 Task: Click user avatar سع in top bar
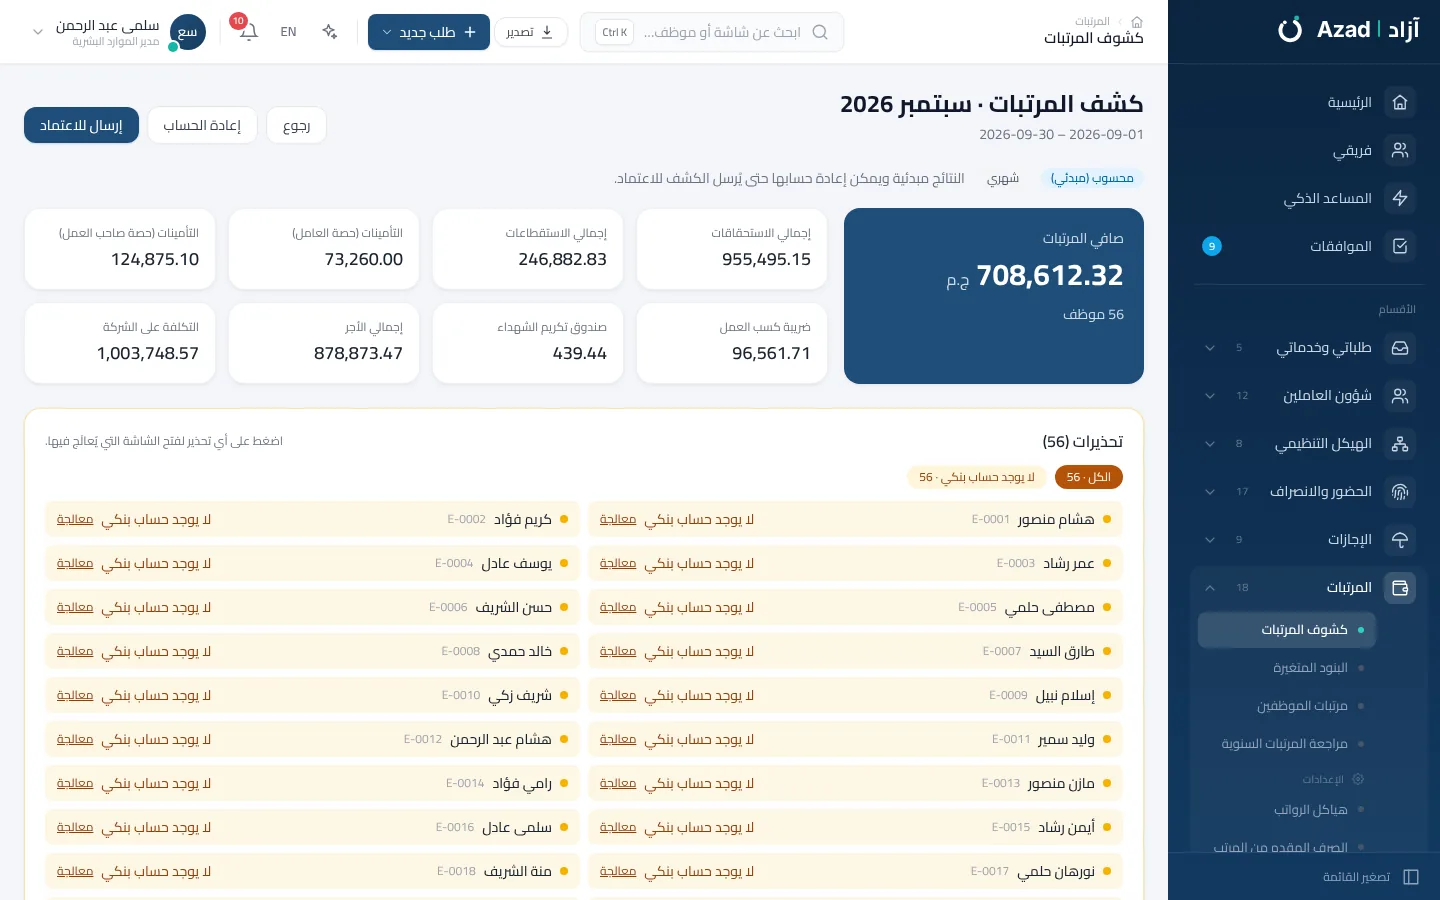pos(188,32)
